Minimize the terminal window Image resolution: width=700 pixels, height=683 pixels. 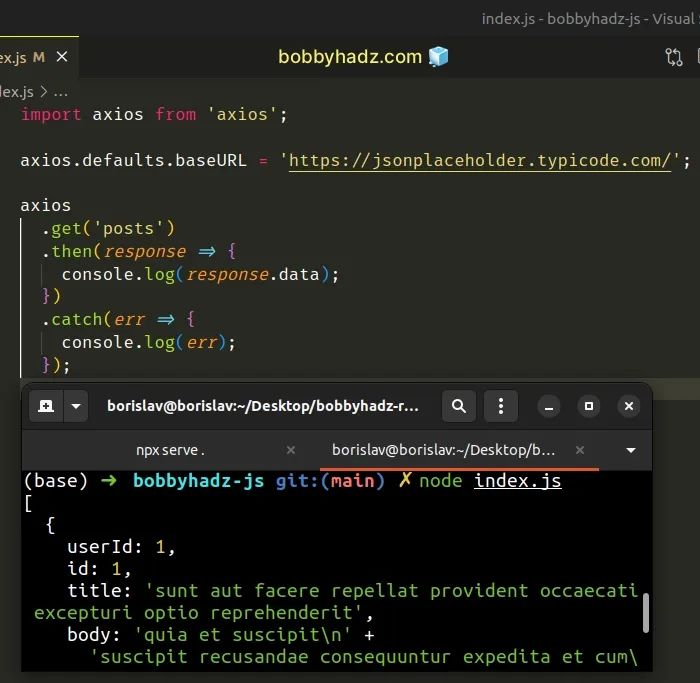pyautogui.click(x=549, y=407)
